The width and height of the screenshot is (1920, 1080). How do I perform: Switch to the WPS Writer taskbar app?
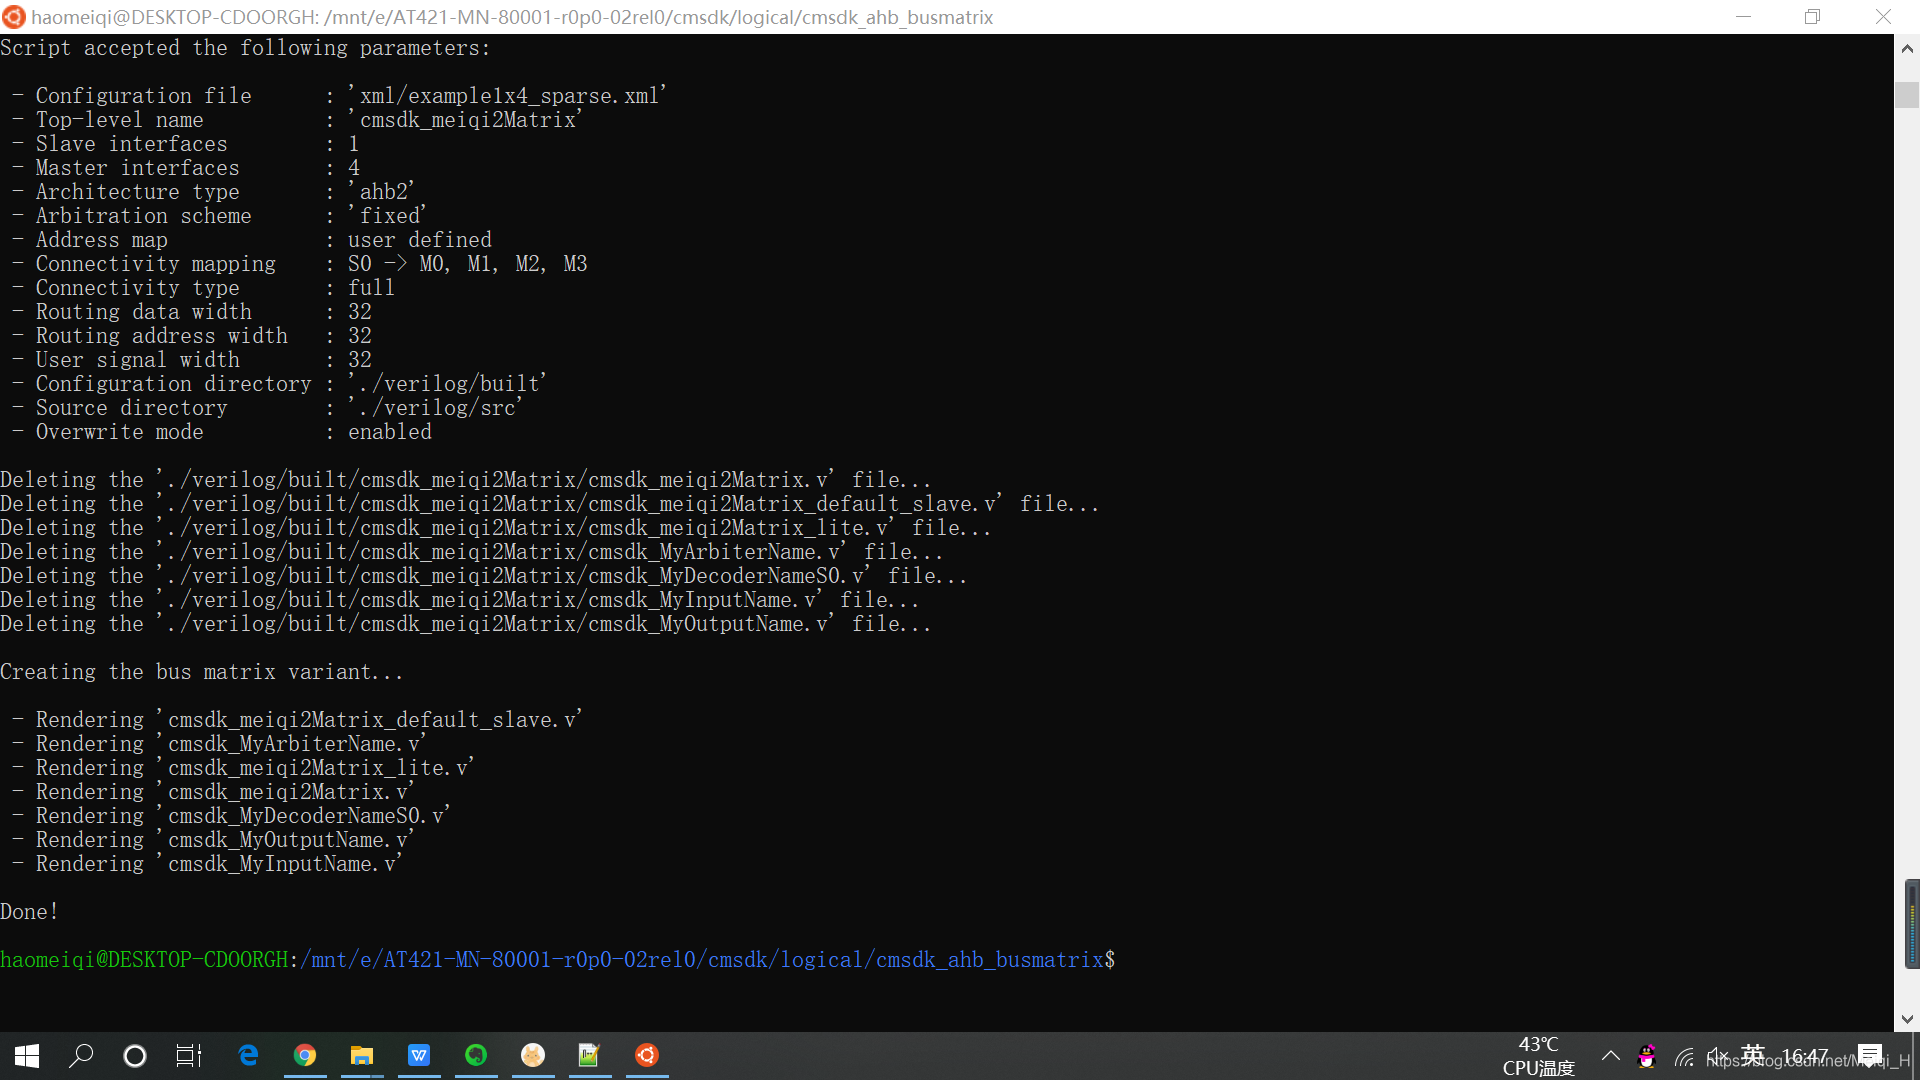(419, 1055)
